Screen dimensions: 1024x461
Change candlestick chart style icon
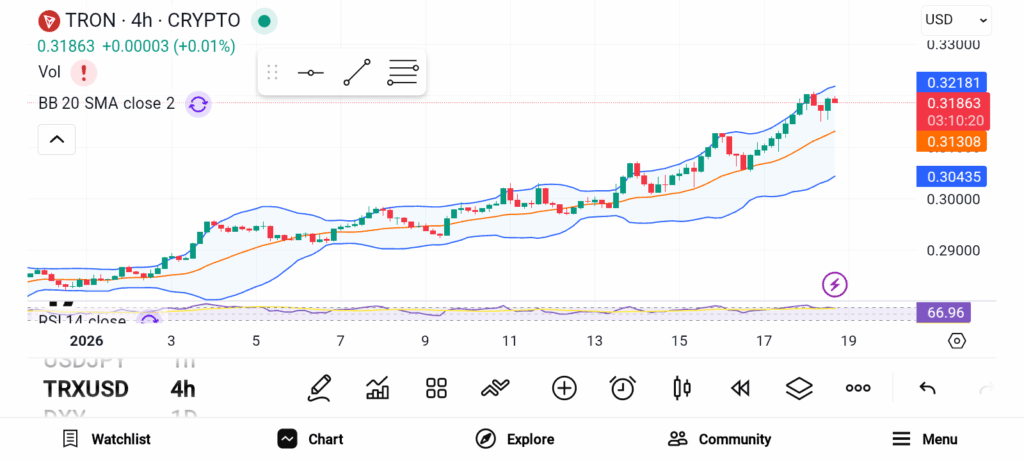[x=683, y=388]
